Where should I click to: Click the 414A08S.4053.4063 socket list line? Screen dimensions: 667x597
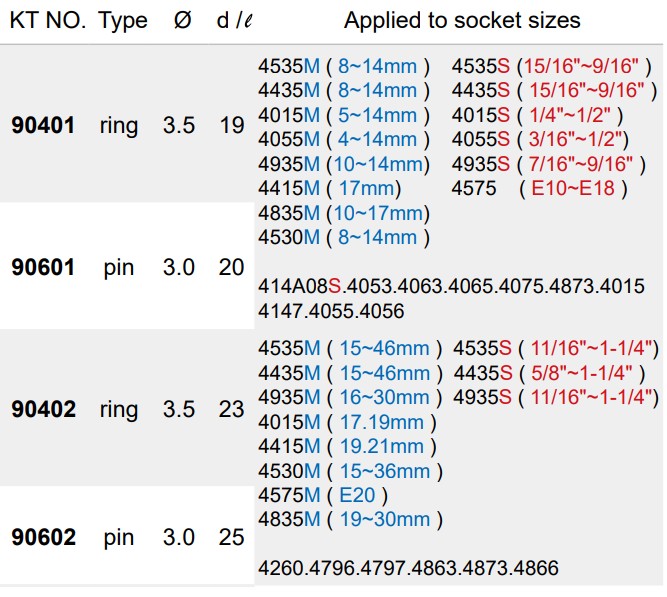coord(451,287)
